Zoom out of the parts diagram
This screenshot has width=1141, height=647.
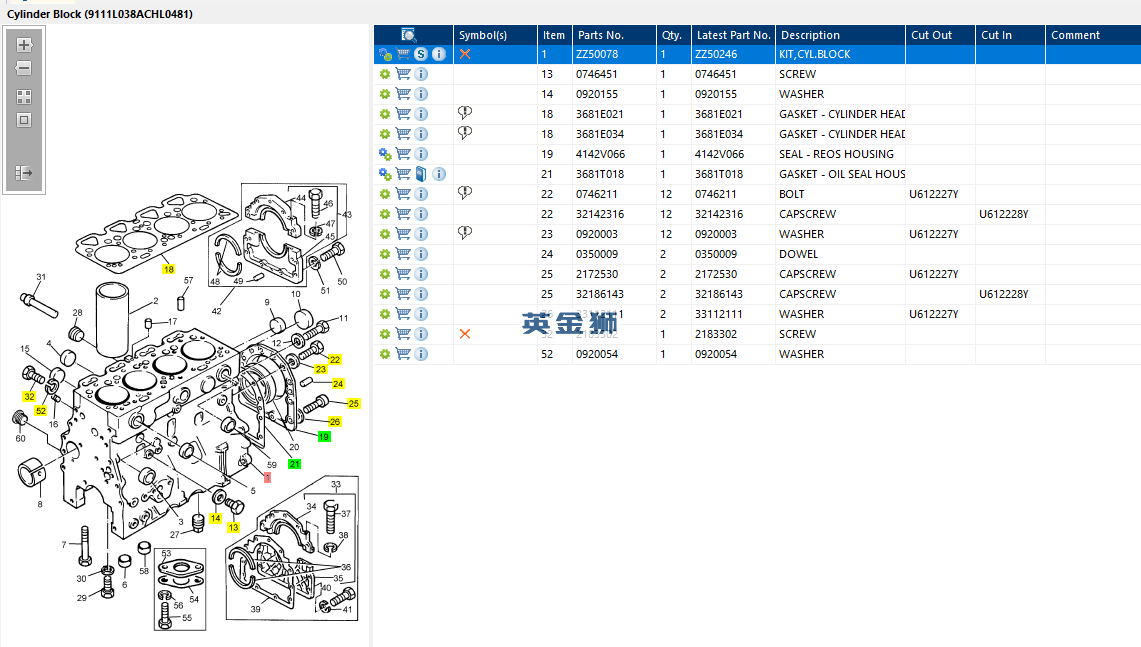(x=24, y=69)
